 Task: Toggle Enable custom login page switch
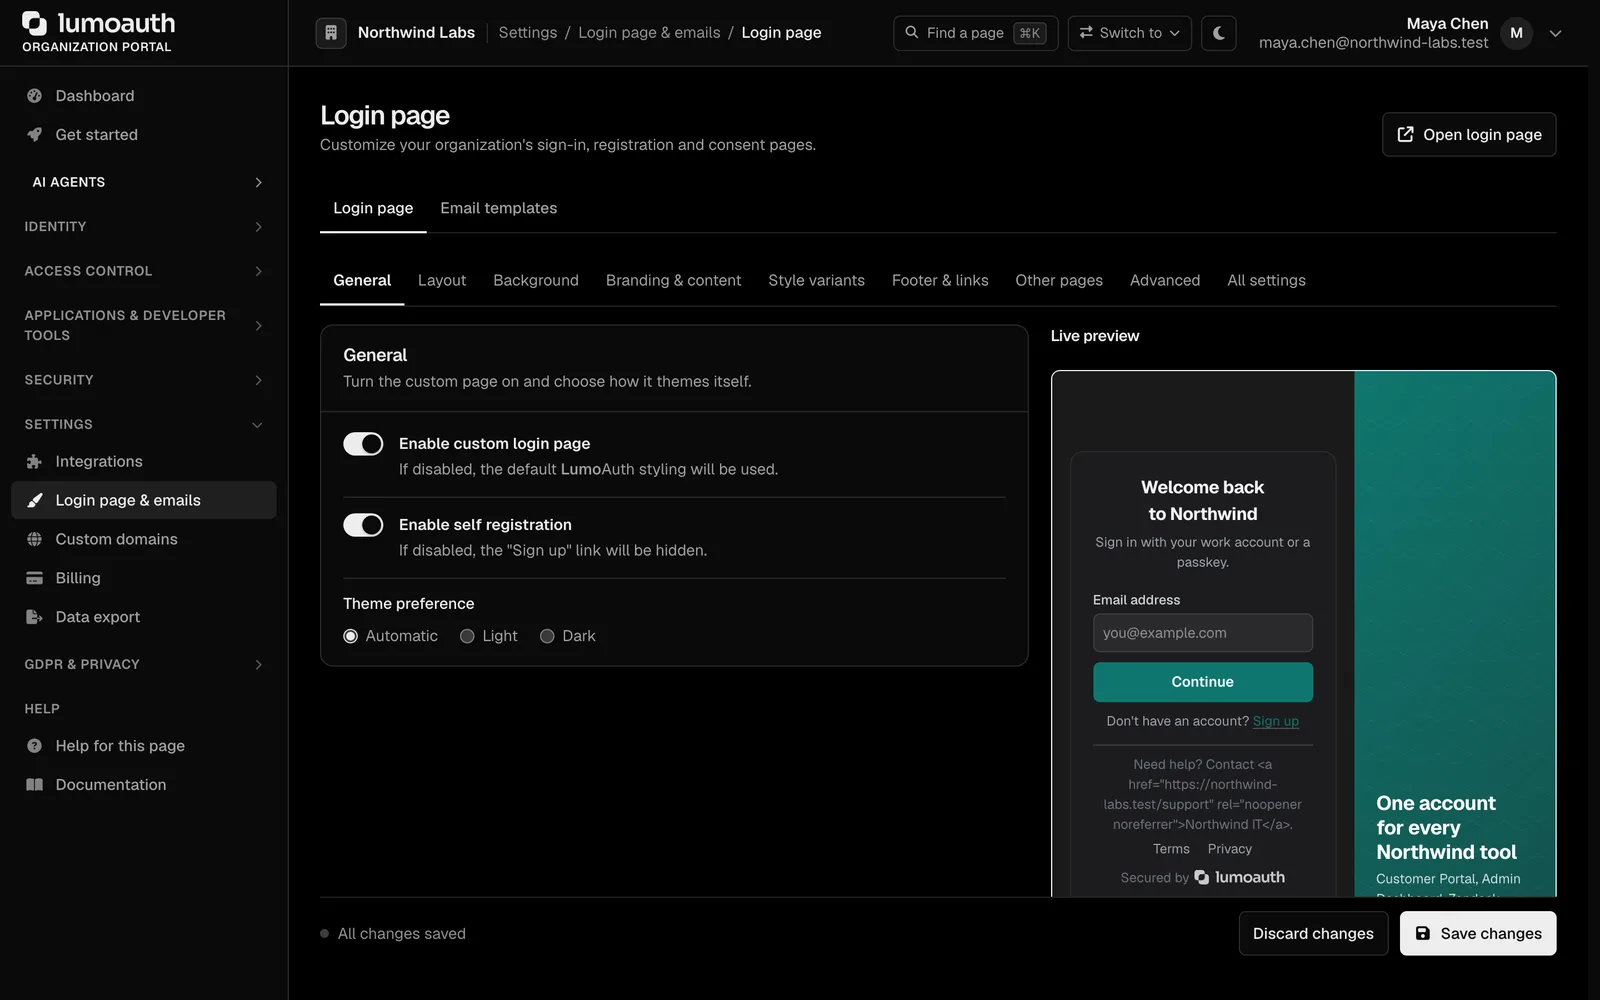click(363, 444)
